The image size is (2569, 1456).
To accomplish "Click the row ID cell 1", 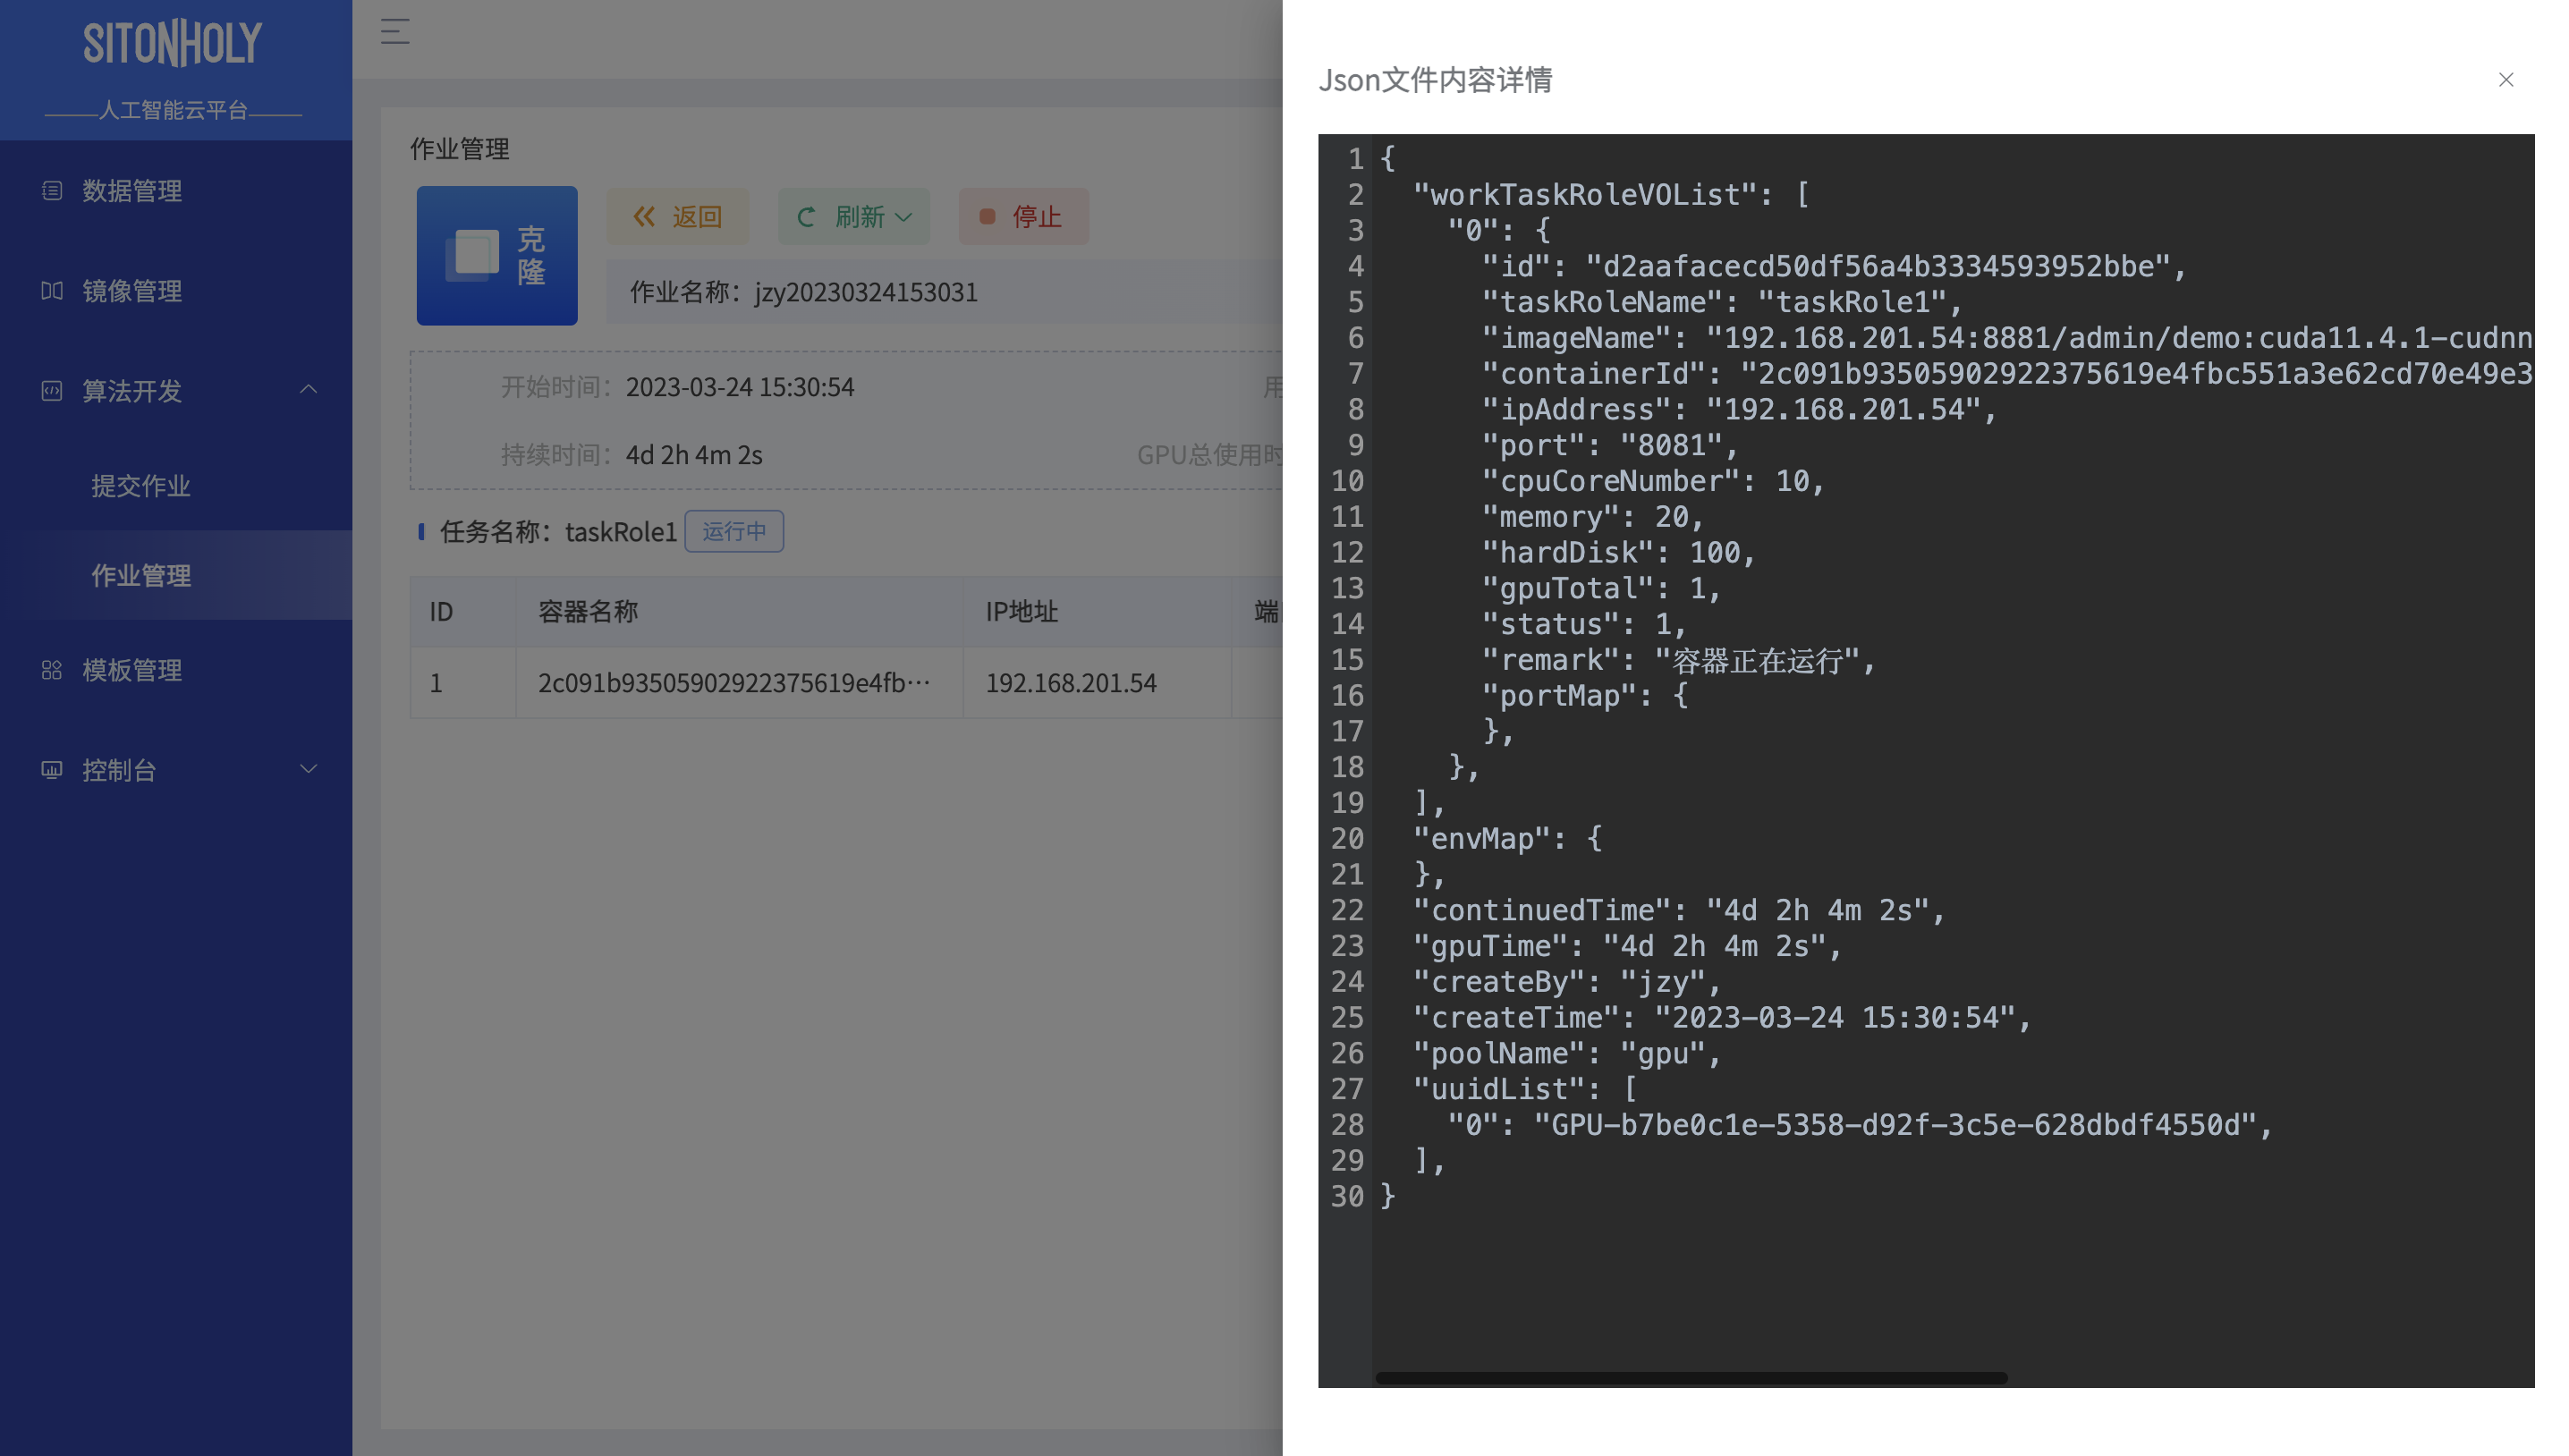I will [x=436, y=683].
